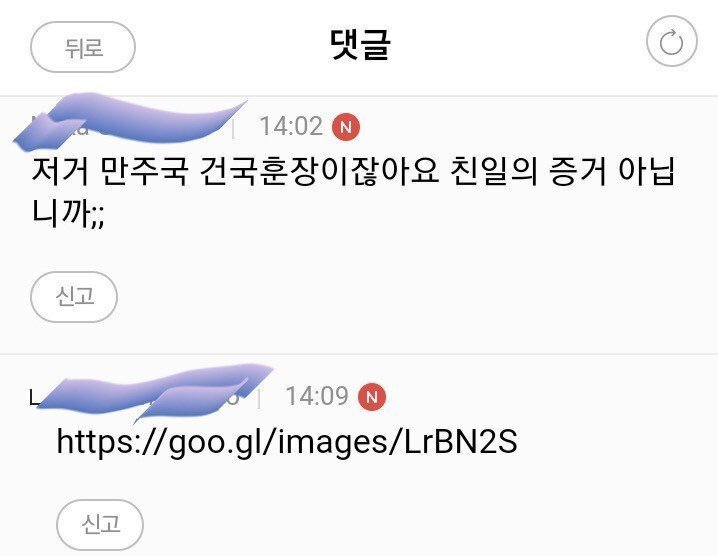The width and height of the screenshot is (718, 556).
Task: Tap the 댓글 header title
Action: [360, 44]
